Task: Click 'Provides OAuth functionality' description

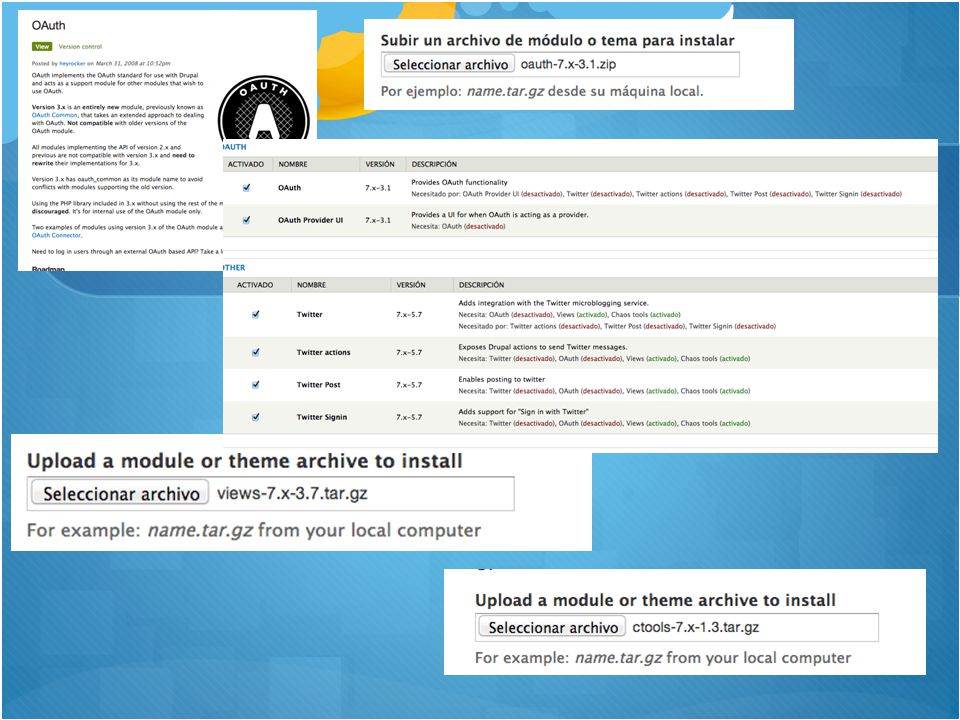Action: tap(459, 182)
